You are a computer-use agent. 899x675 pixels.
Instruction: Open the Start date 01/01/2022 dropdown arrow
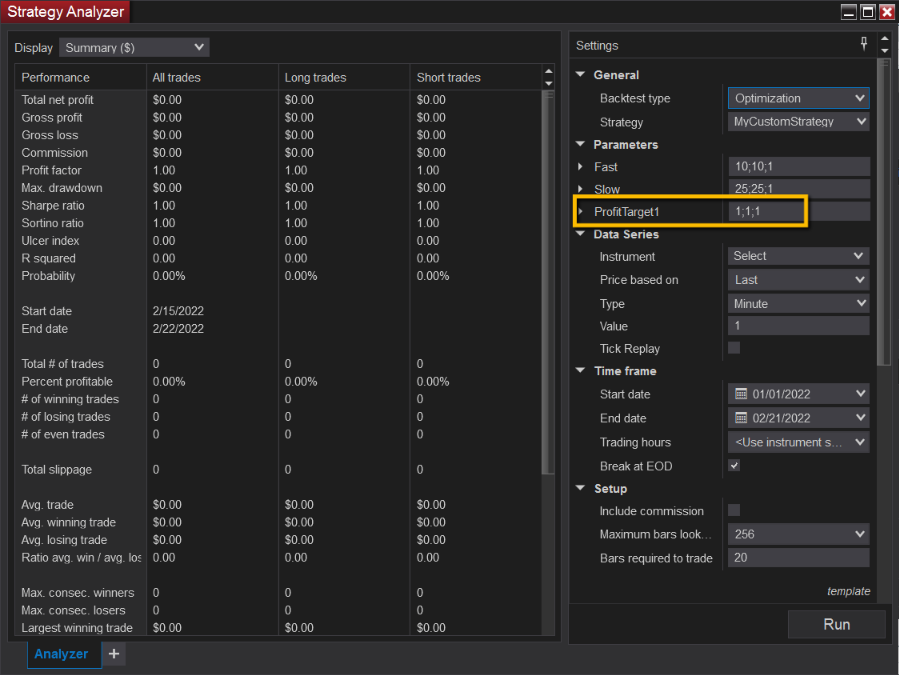point(860,394)
